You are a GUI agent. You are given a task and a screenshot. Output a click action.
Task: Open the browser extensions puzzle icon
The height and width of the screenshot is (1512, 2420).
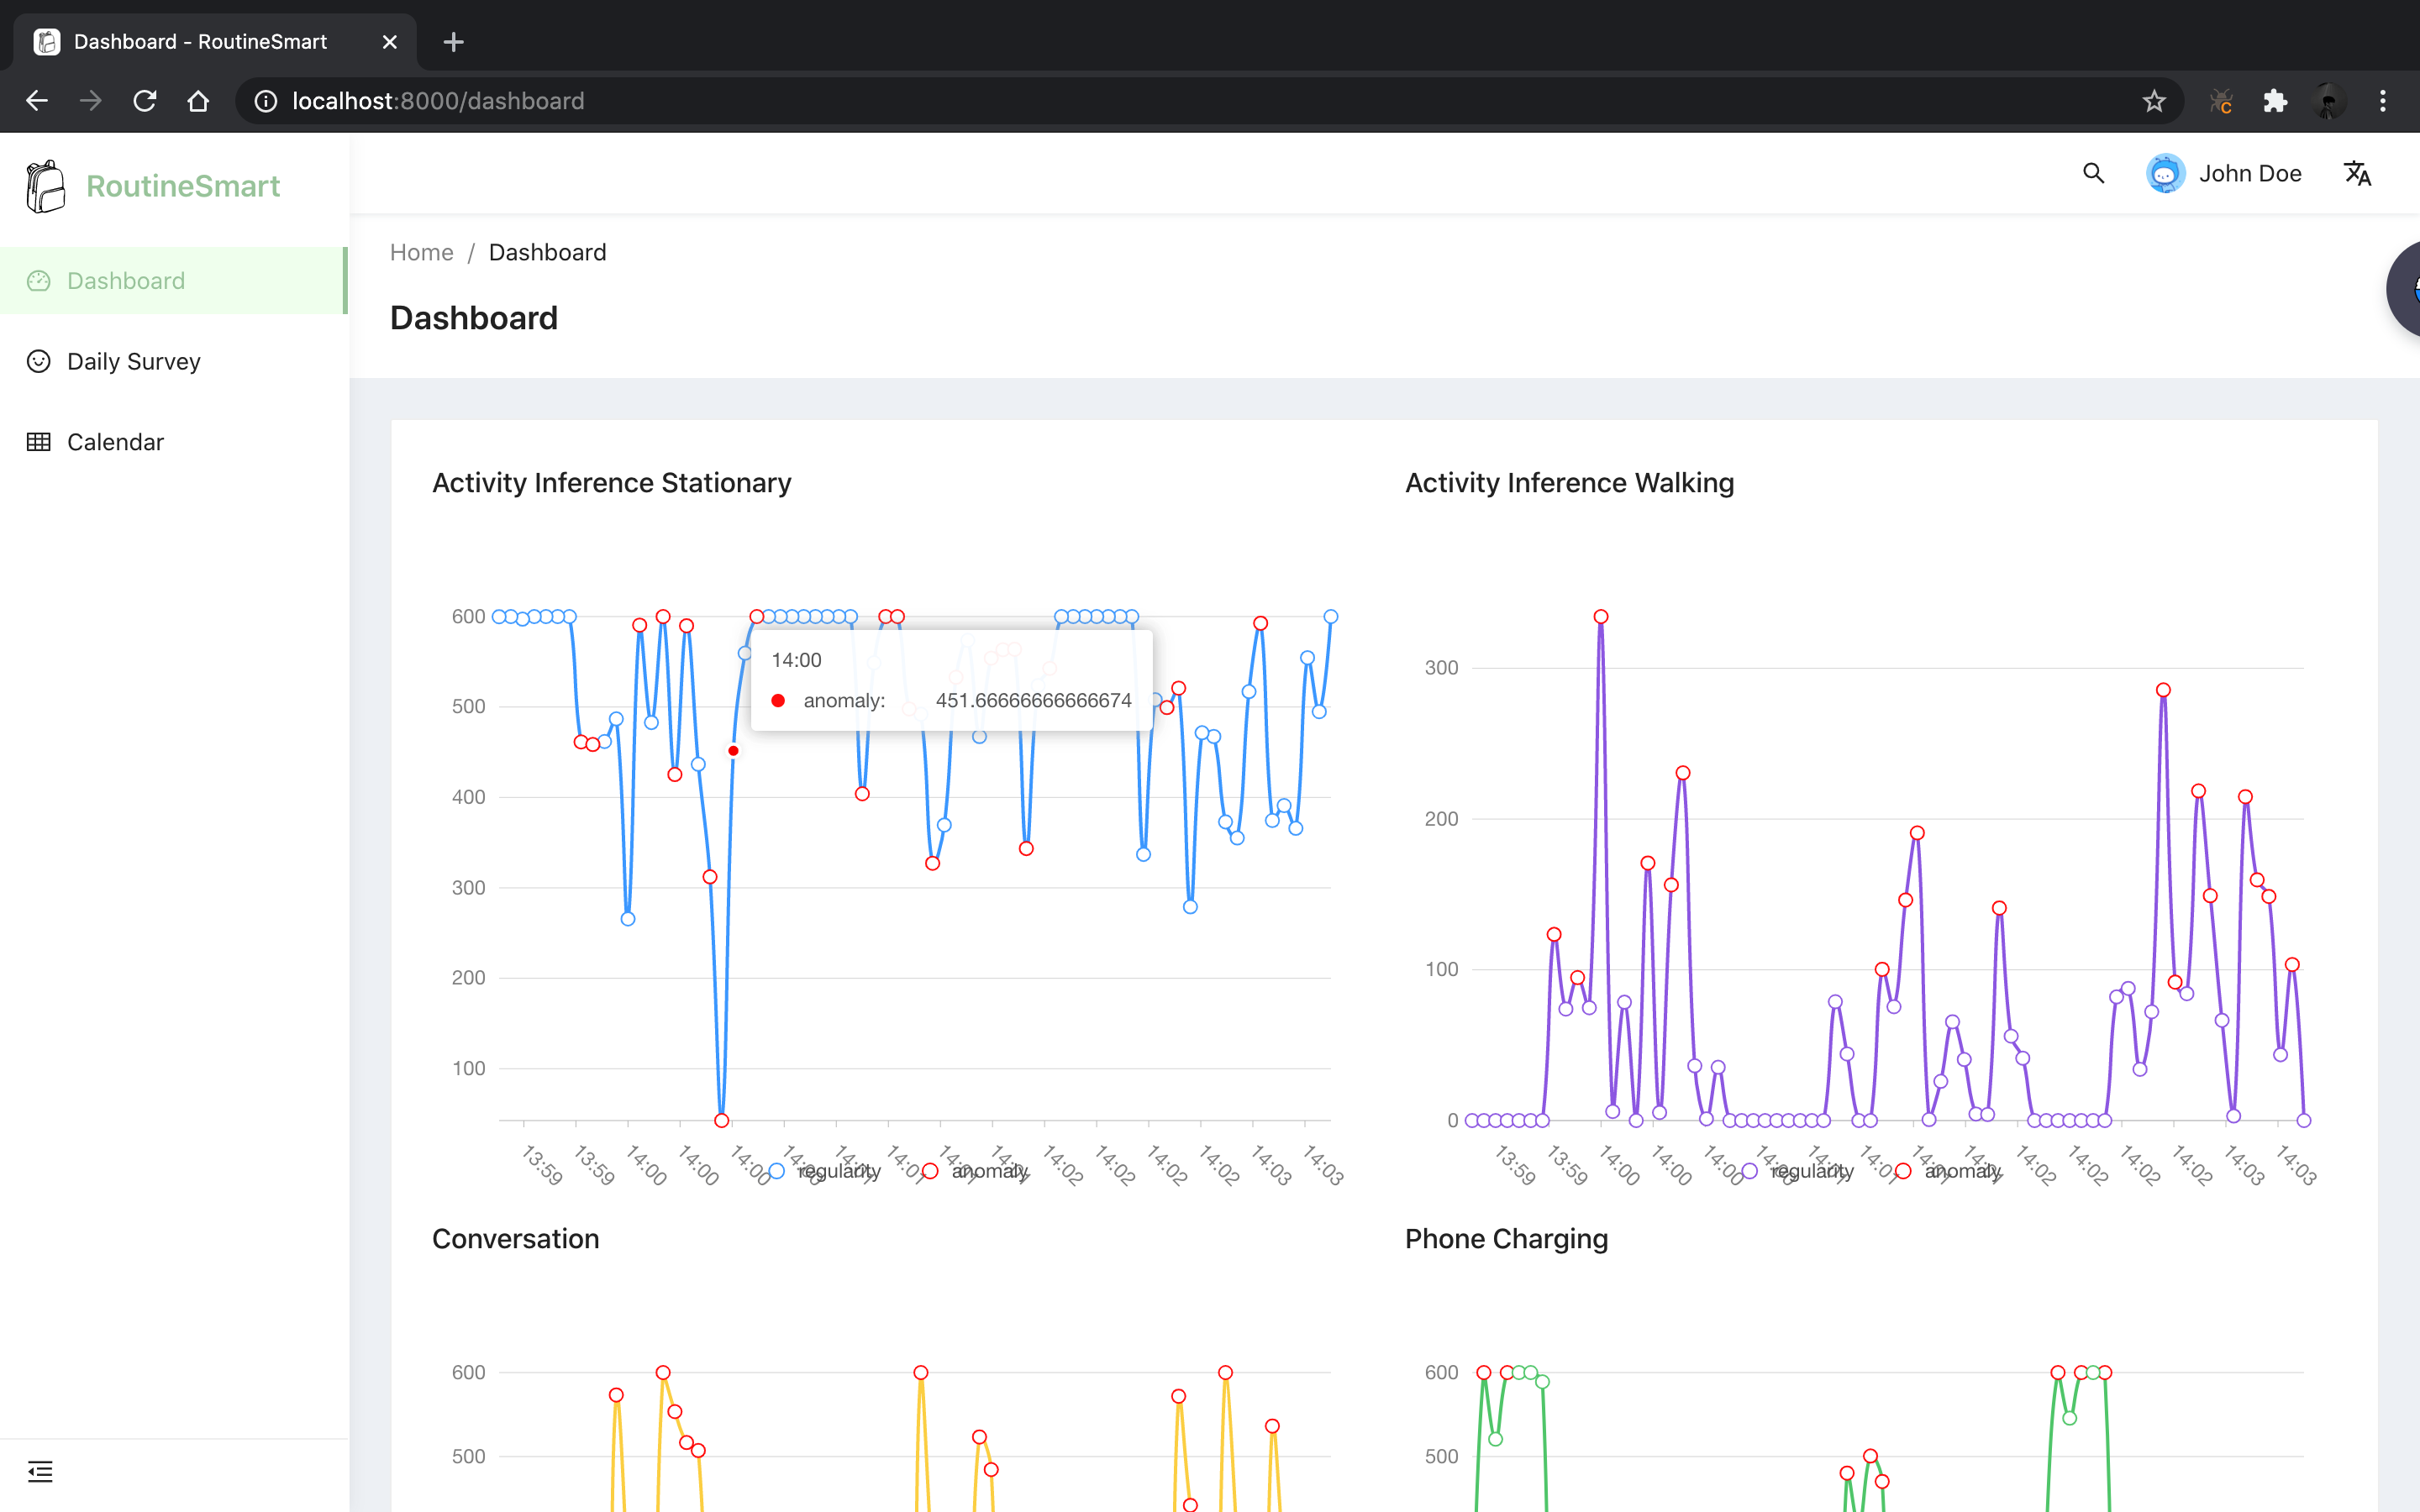click(x=2275, y=101)
